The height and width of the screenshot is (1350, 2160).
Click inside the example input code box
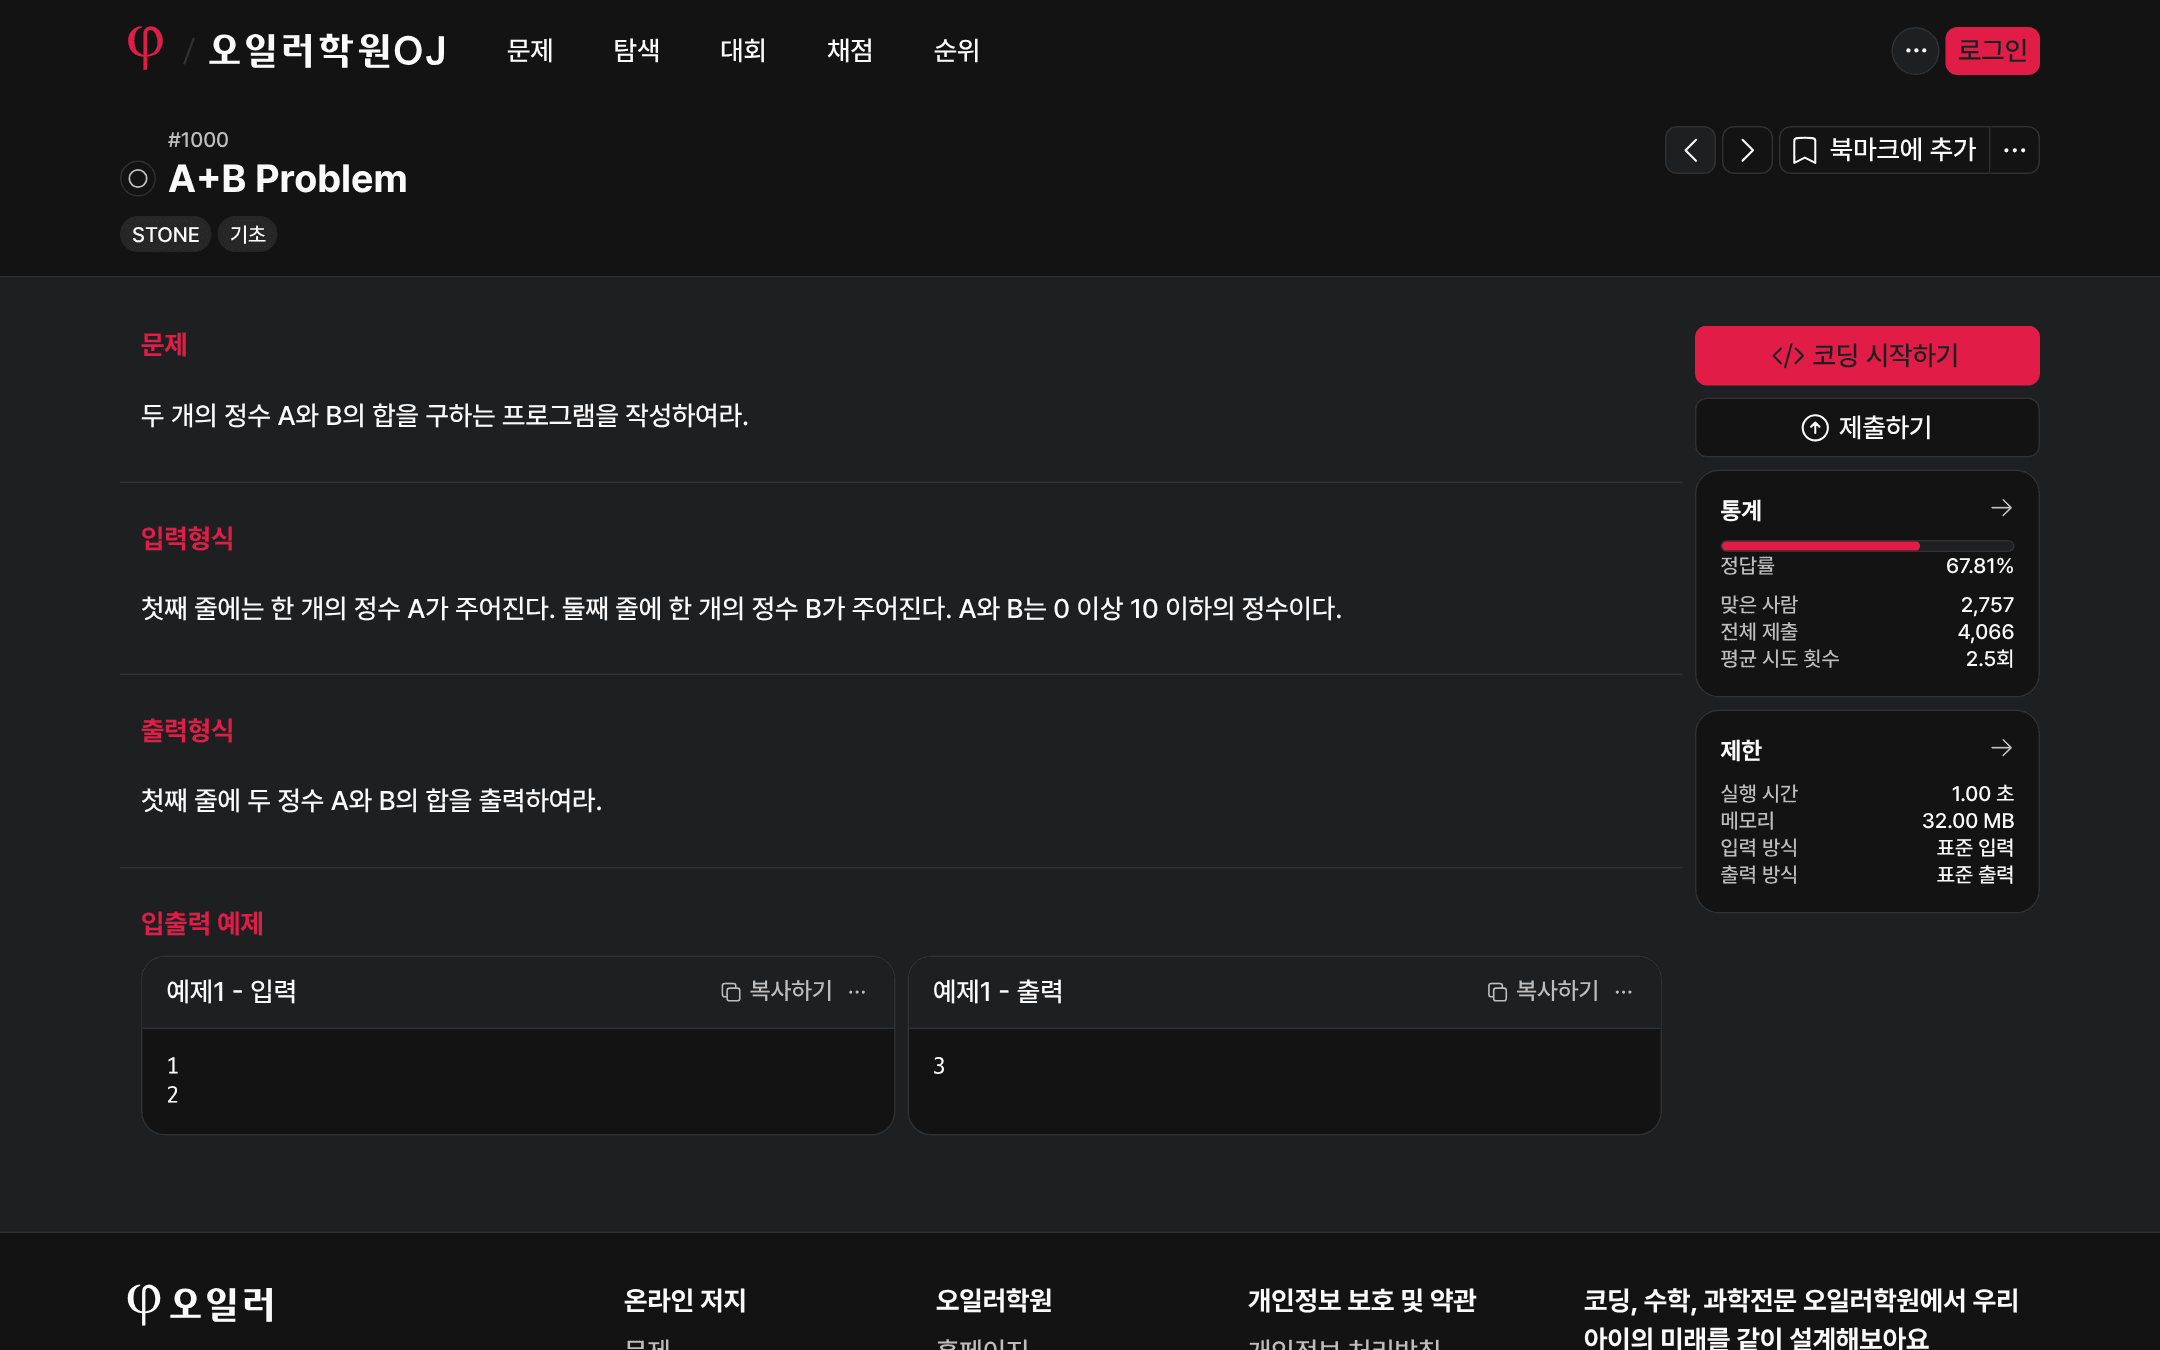[518, 1081]
